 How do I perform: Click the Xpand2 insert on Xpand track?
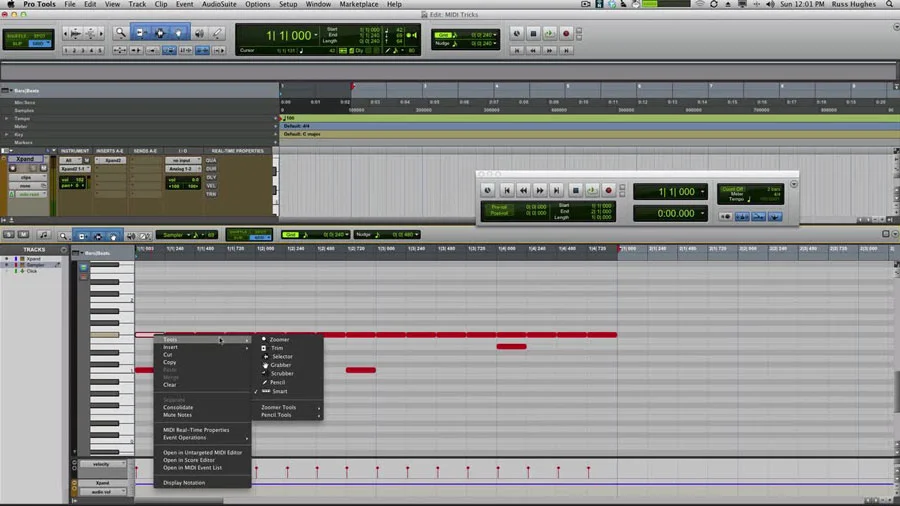111,161
